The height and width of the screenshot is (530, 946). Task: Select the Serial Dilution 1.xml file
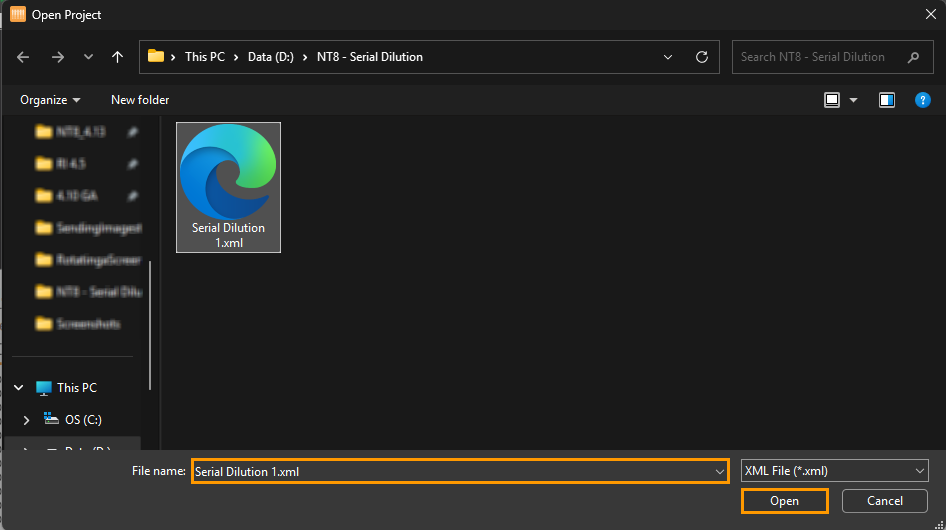click(x=228, y=187)
